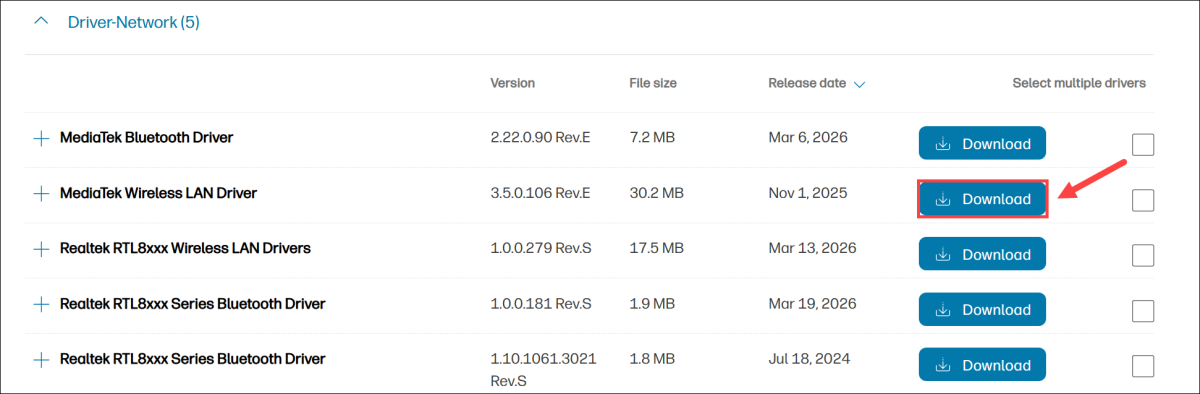Click the Driver-Network (5) heading
Viewport: 1200px width, 394px height.
click(x=134, y=21)
